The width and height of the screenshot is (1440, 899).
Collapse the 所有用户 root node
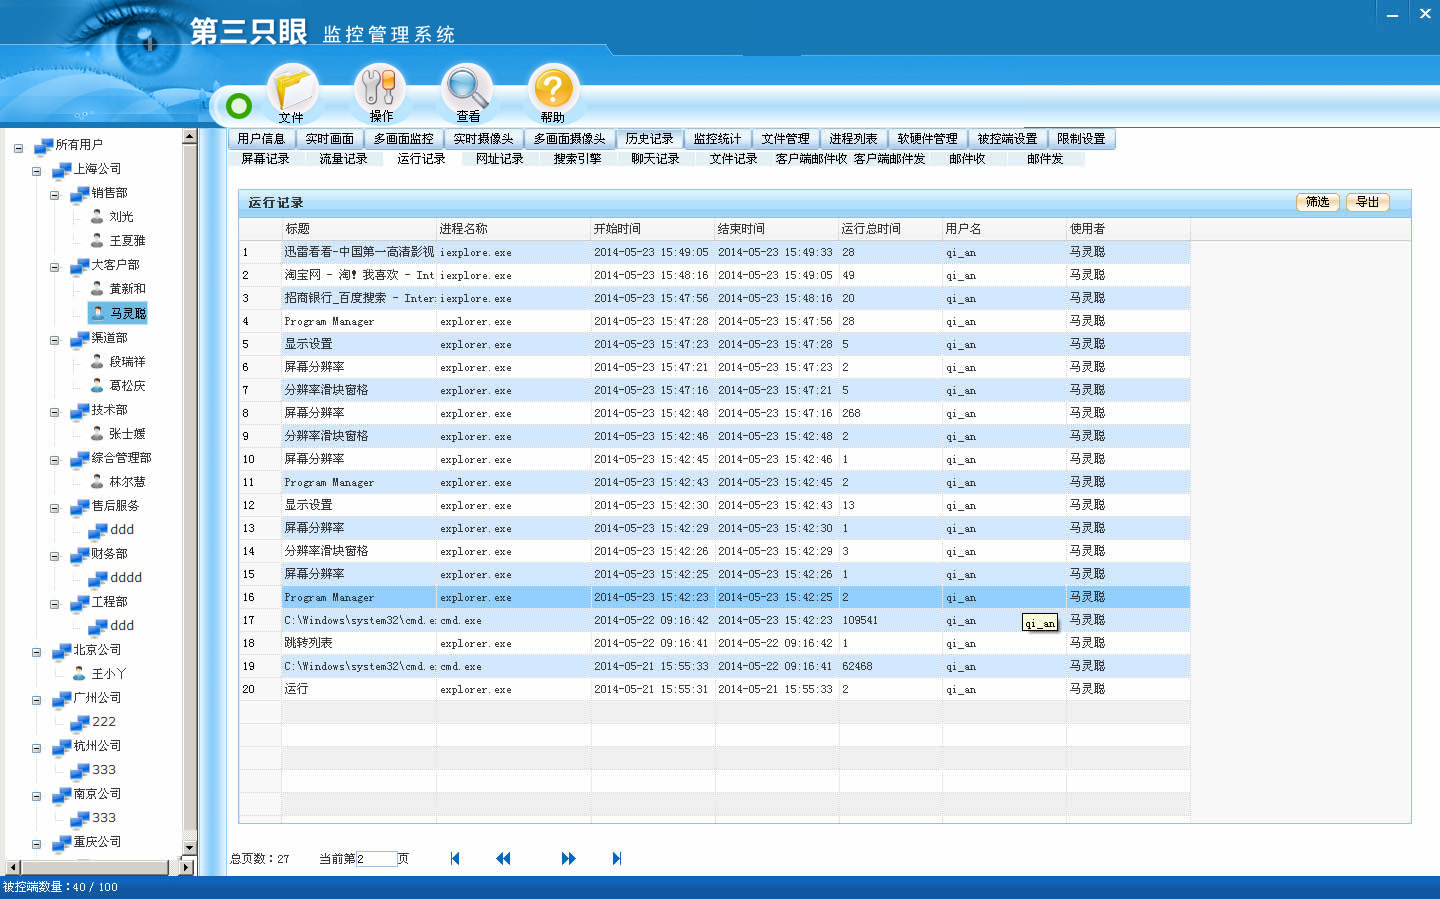click(18, 148)
